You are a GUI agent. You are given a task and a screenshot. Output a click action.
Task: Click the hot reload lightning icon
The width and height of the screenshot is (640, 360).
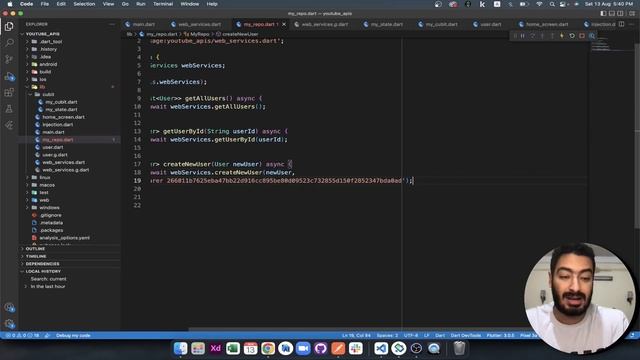[x=562, y=36]
